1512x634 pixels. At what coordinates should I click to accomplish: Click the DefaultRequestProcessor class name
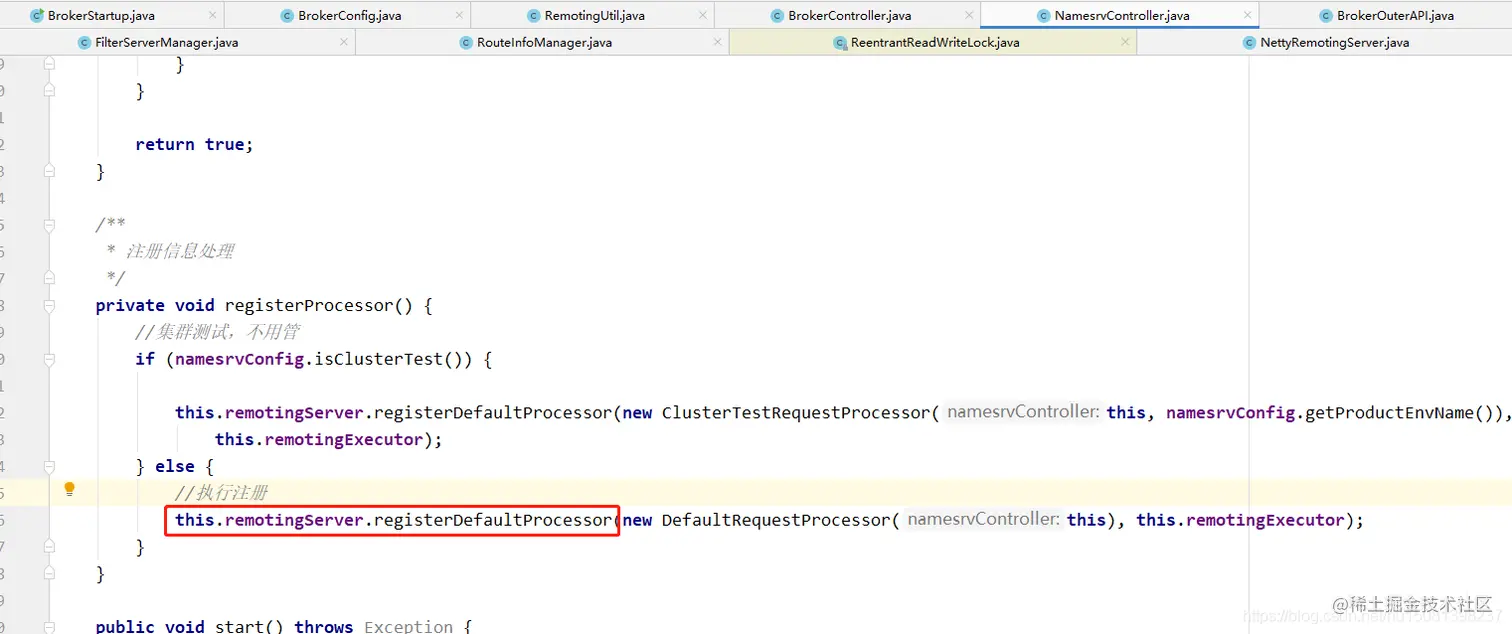(776, 520)
